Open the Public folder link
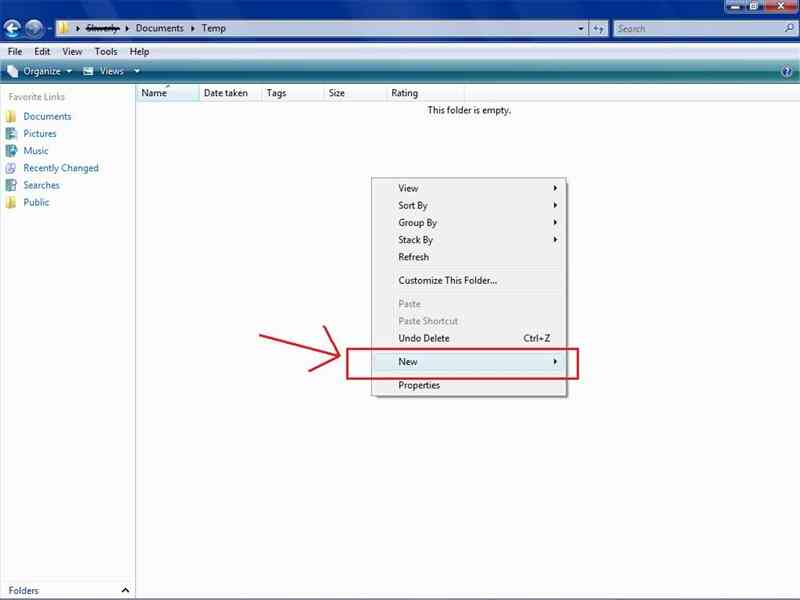This screenshot has height=600, width=800. (36, 202)
